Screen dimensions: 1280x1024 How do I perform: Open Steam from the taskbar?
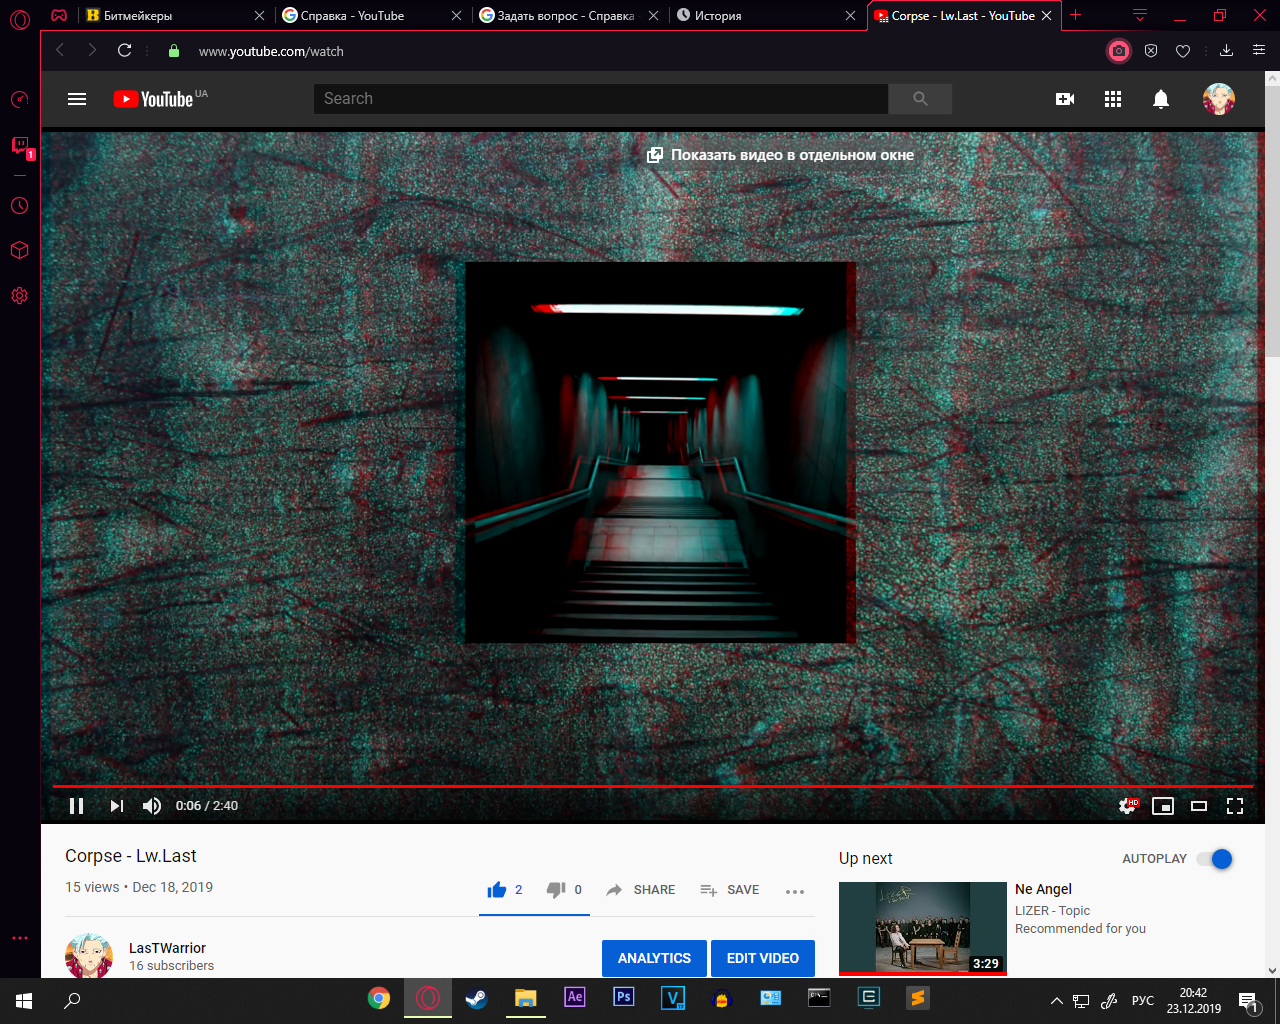point(476,998)
